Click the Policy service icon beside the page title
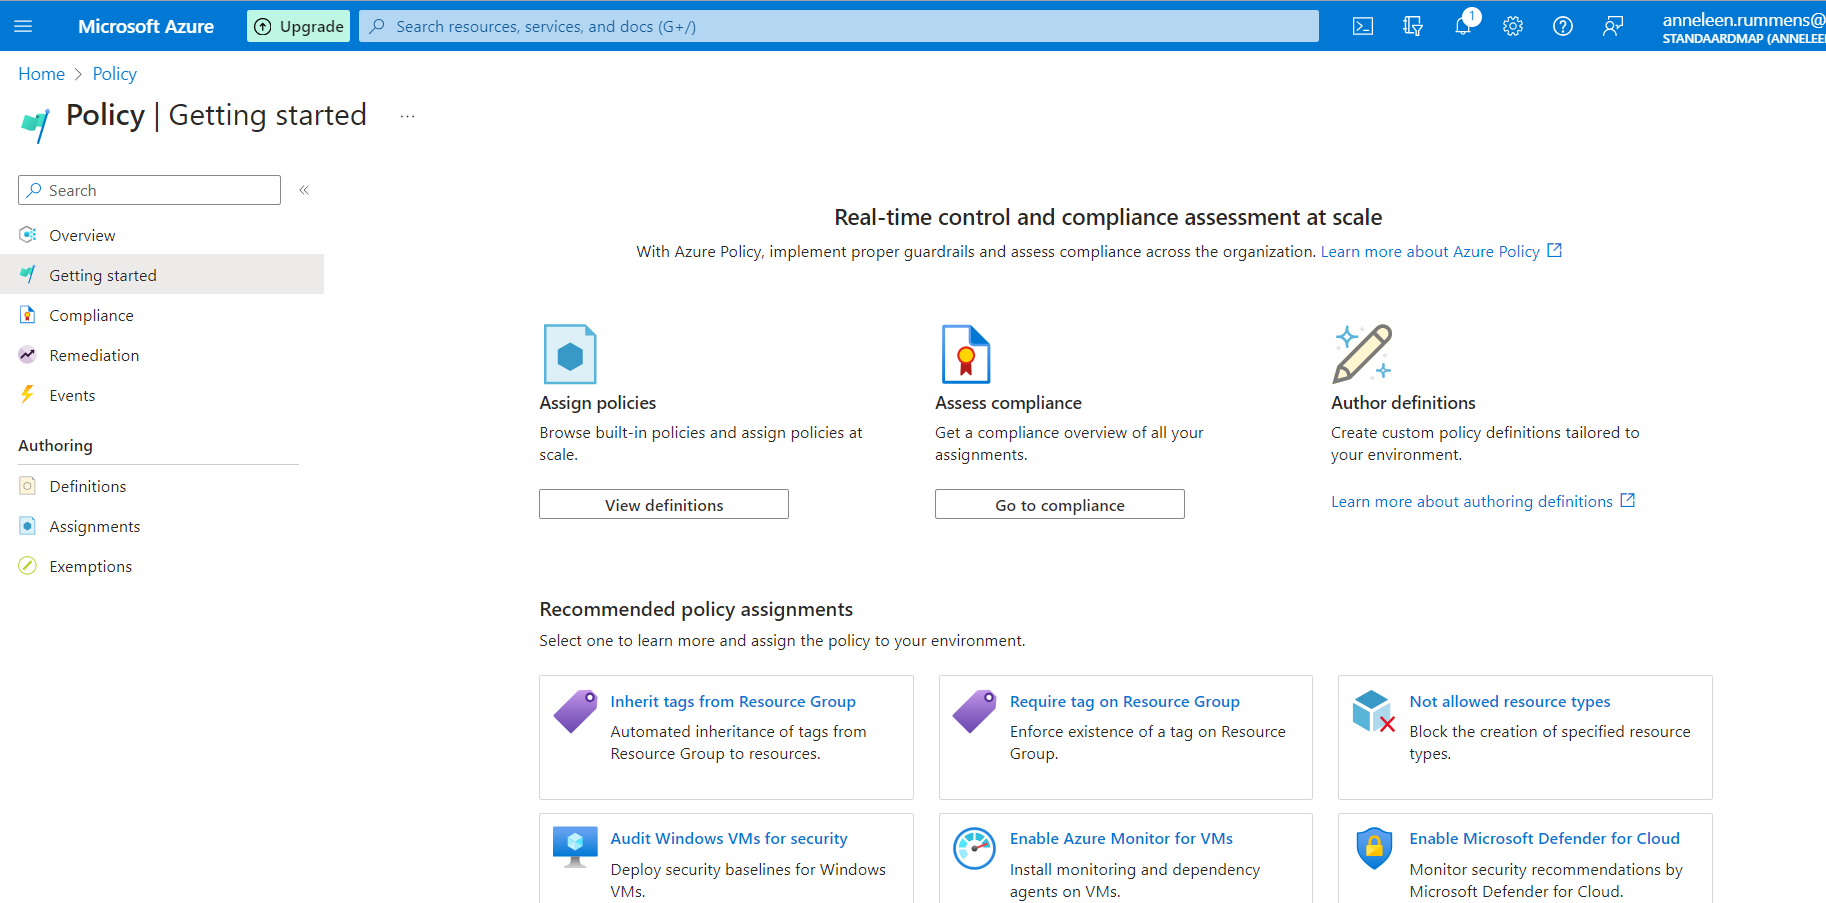Image resolution: width=1826 pixels, height=903 pixels. coord(35,125)
